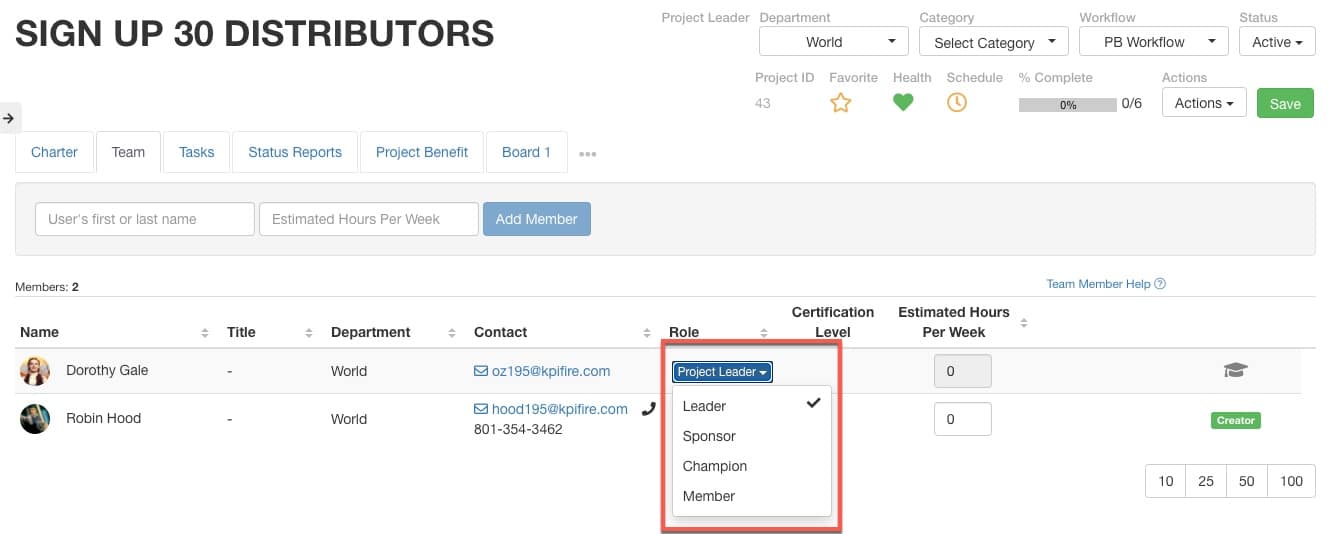Open the Select Category dropdown
The width and height of the screenshot is (1331, 534).
(x=994, y=42)
